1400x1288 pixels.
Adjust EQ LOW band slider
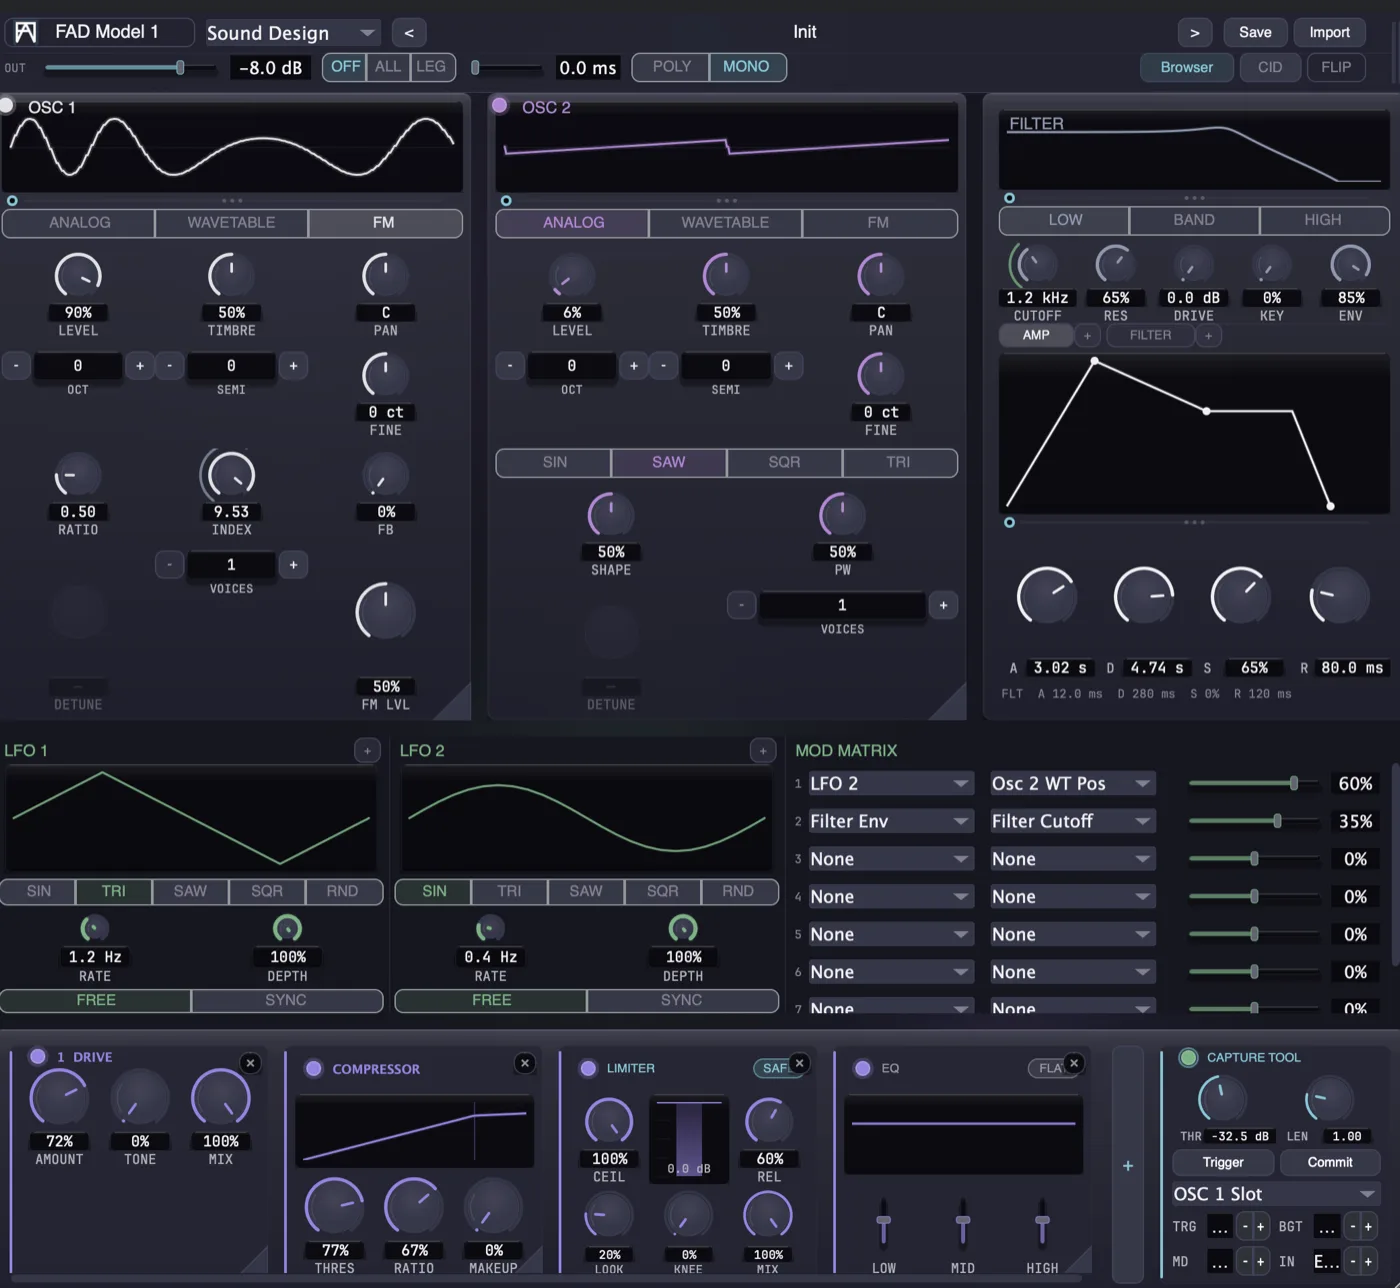[x=883, y=1223]
